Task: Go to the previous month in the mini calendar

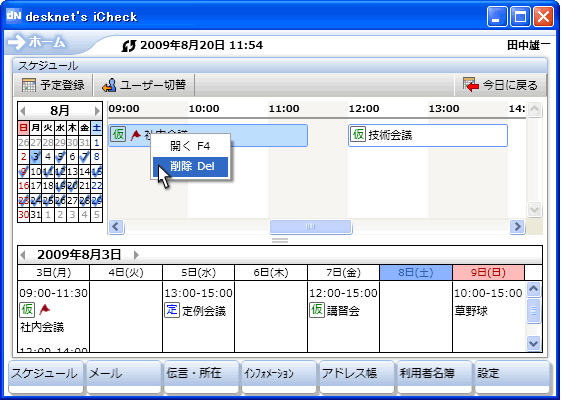Action: click(23, 111)
